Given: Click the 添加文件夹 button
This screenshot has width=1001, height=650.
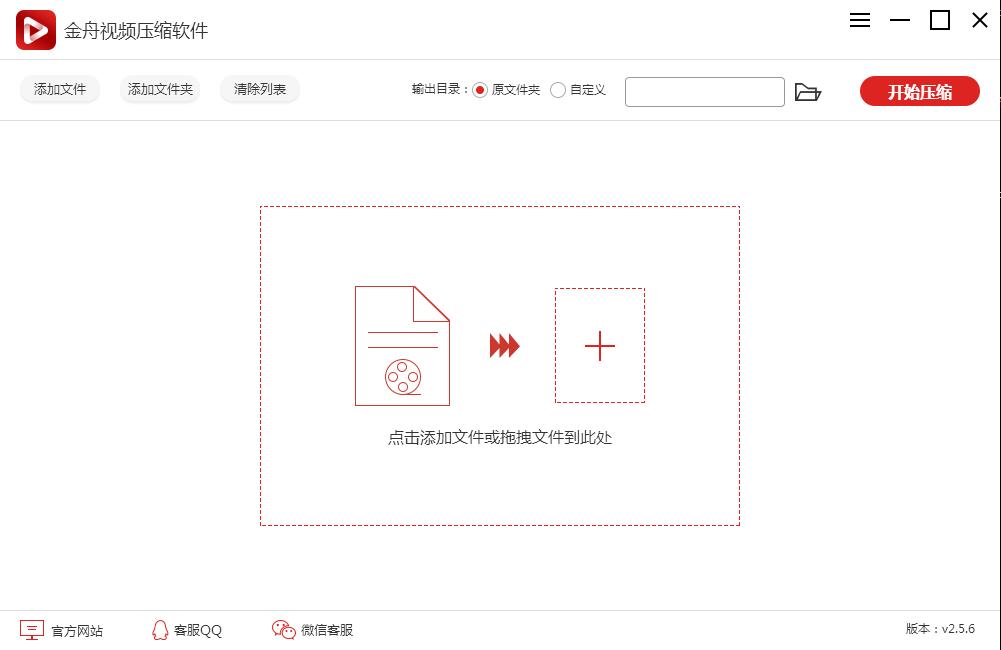Looking at the screenshot, I should point(159,89).
